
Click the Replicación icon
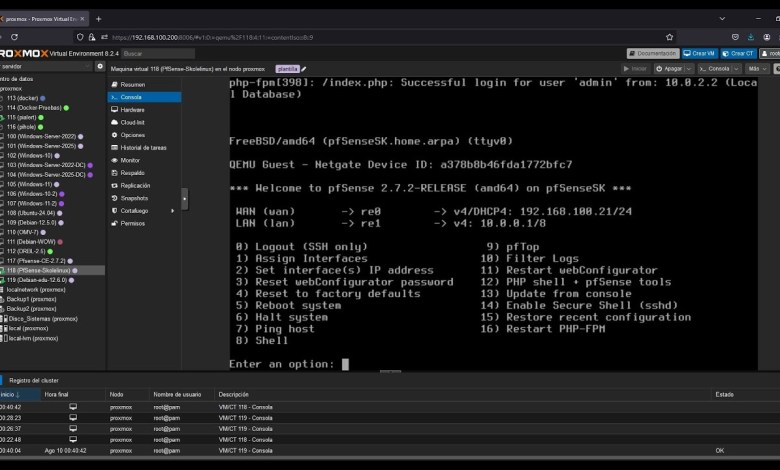(114, 186)
